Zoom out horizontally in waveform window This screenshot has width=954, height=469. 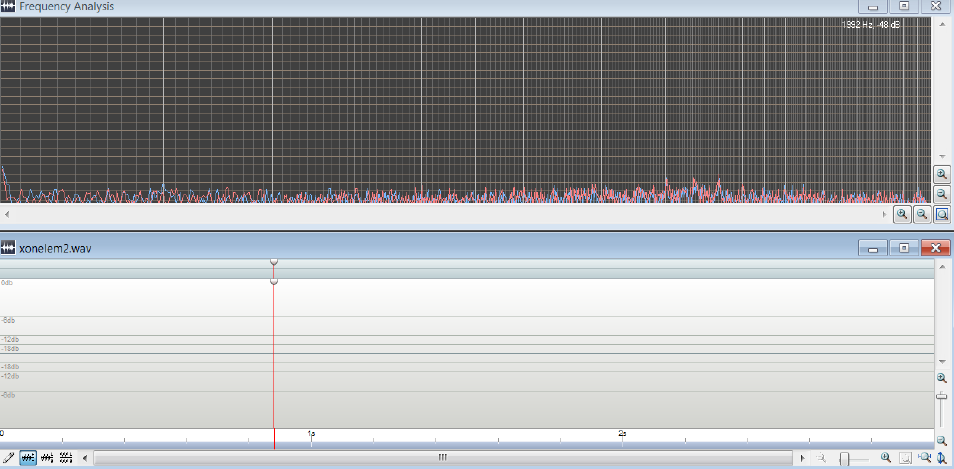[x=821, y=458]
